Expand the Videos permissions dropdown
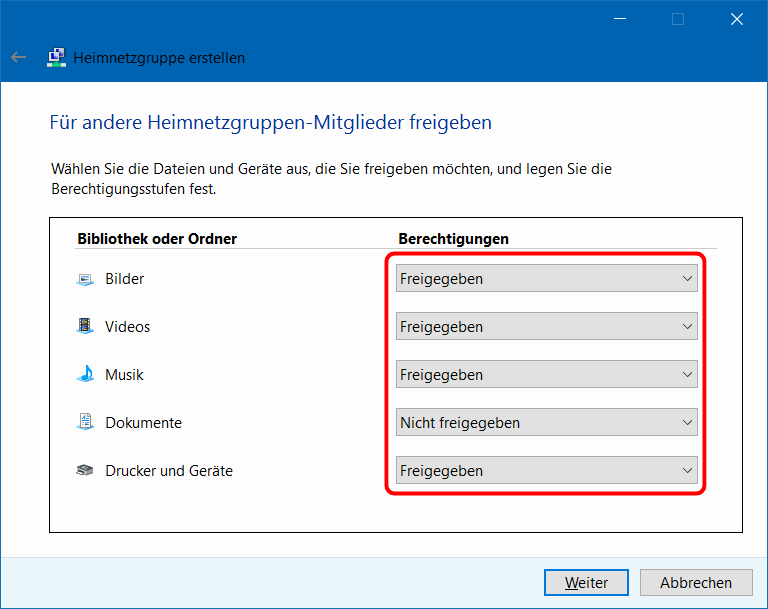This screenshot has height=609, width=768. click(546, 327)
